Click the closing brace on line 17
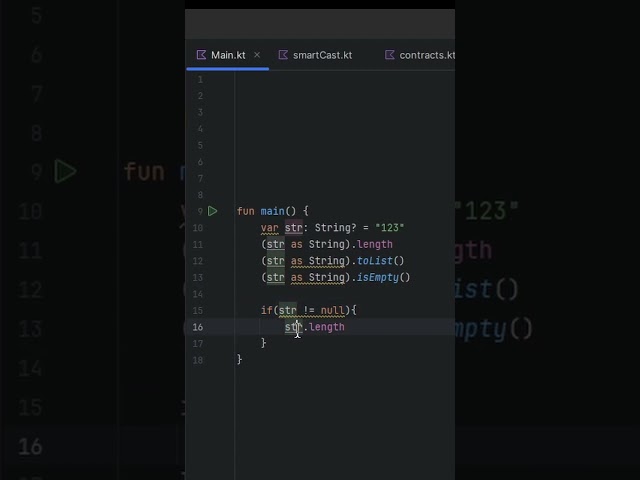Screen dimensions: 640x480 tap(264, 343)
